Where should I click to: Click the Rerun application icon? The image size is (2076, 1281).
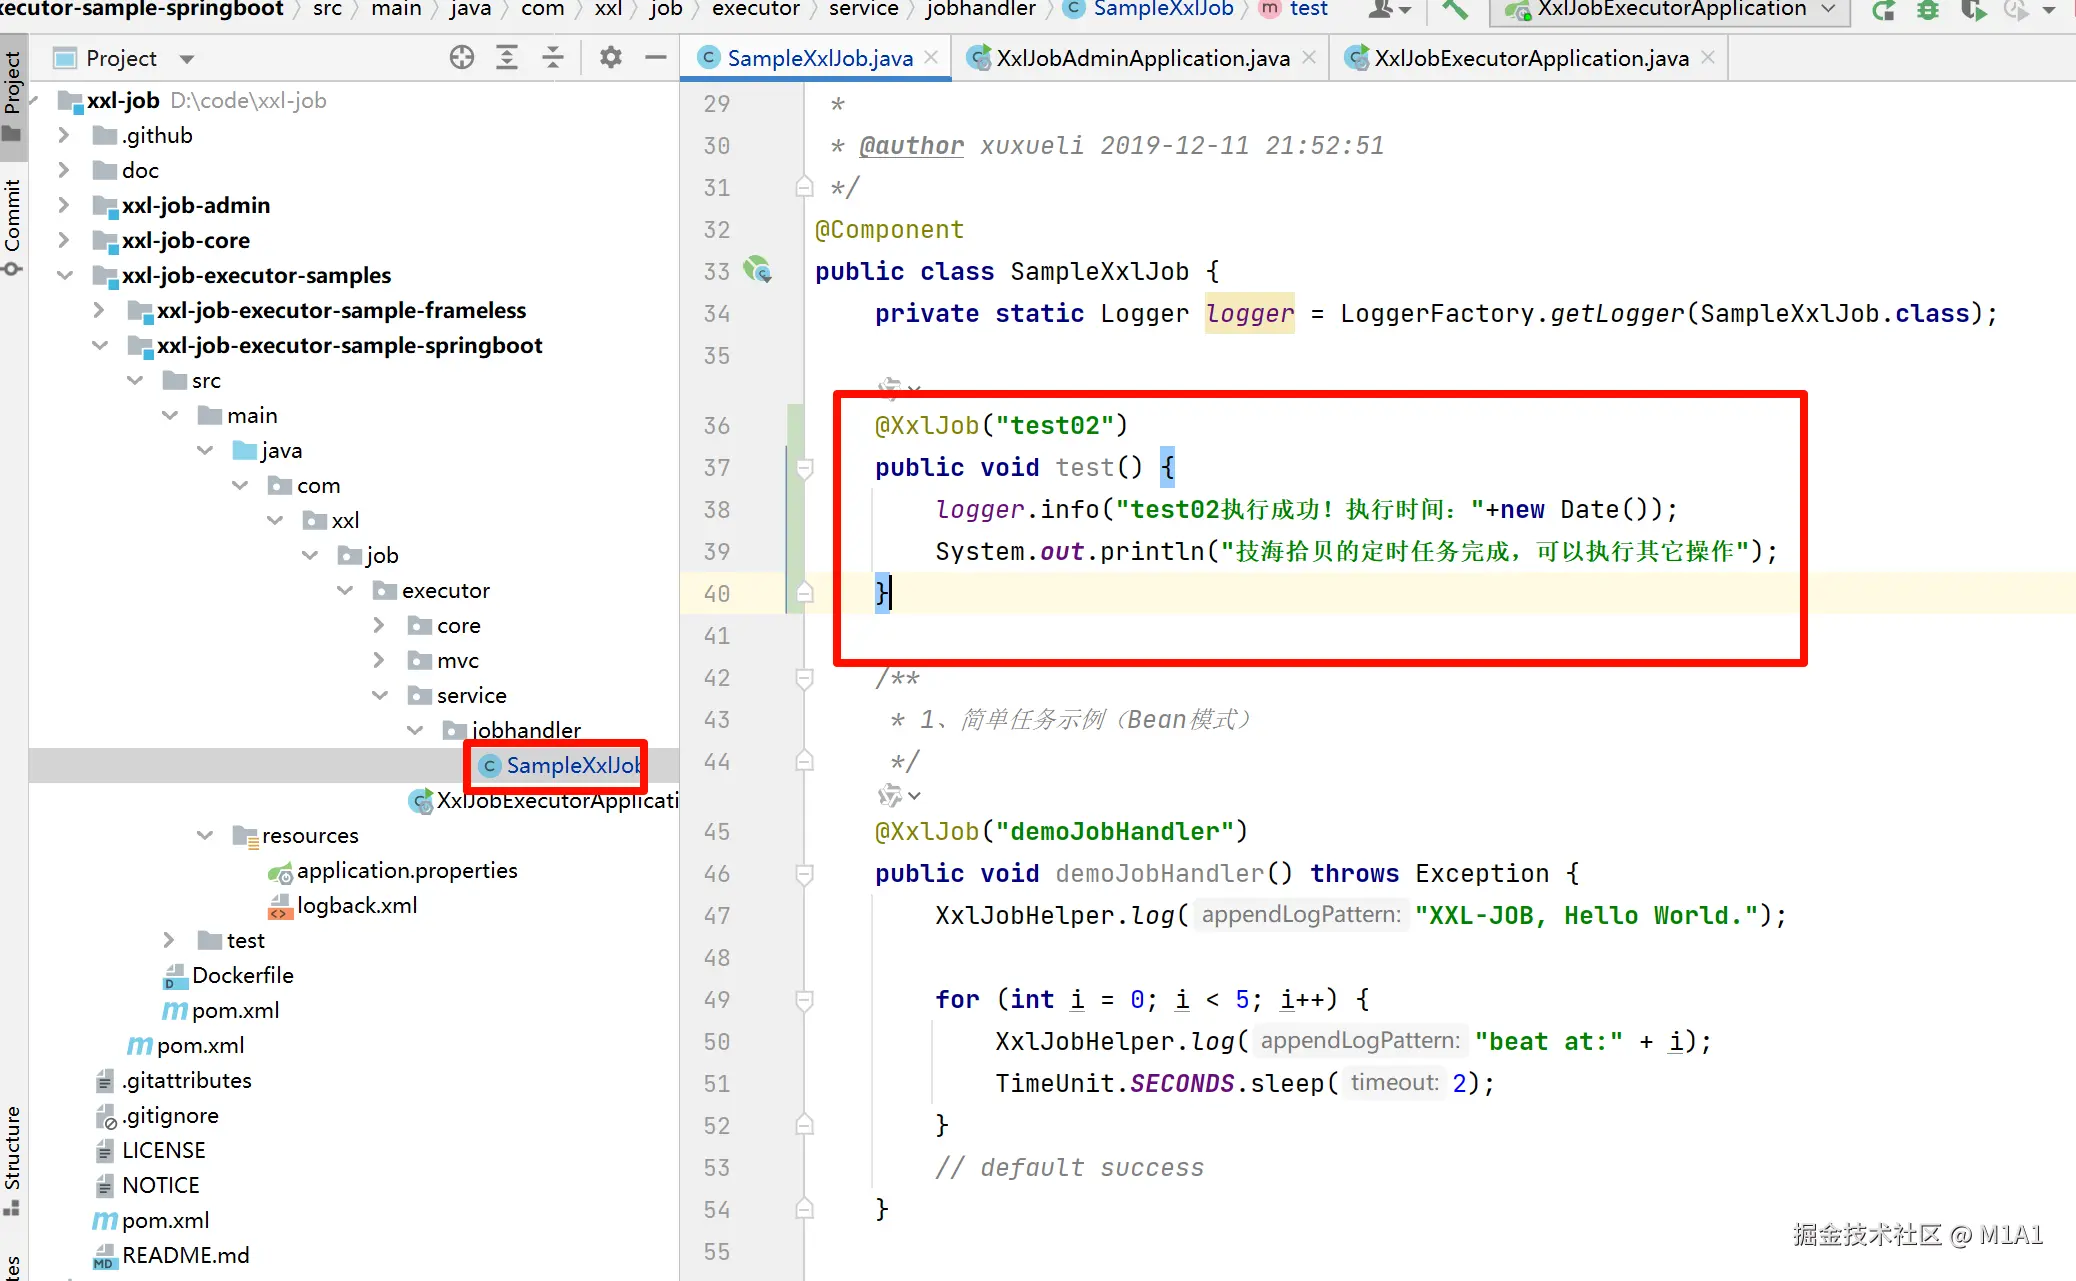tap(1884, 10)
